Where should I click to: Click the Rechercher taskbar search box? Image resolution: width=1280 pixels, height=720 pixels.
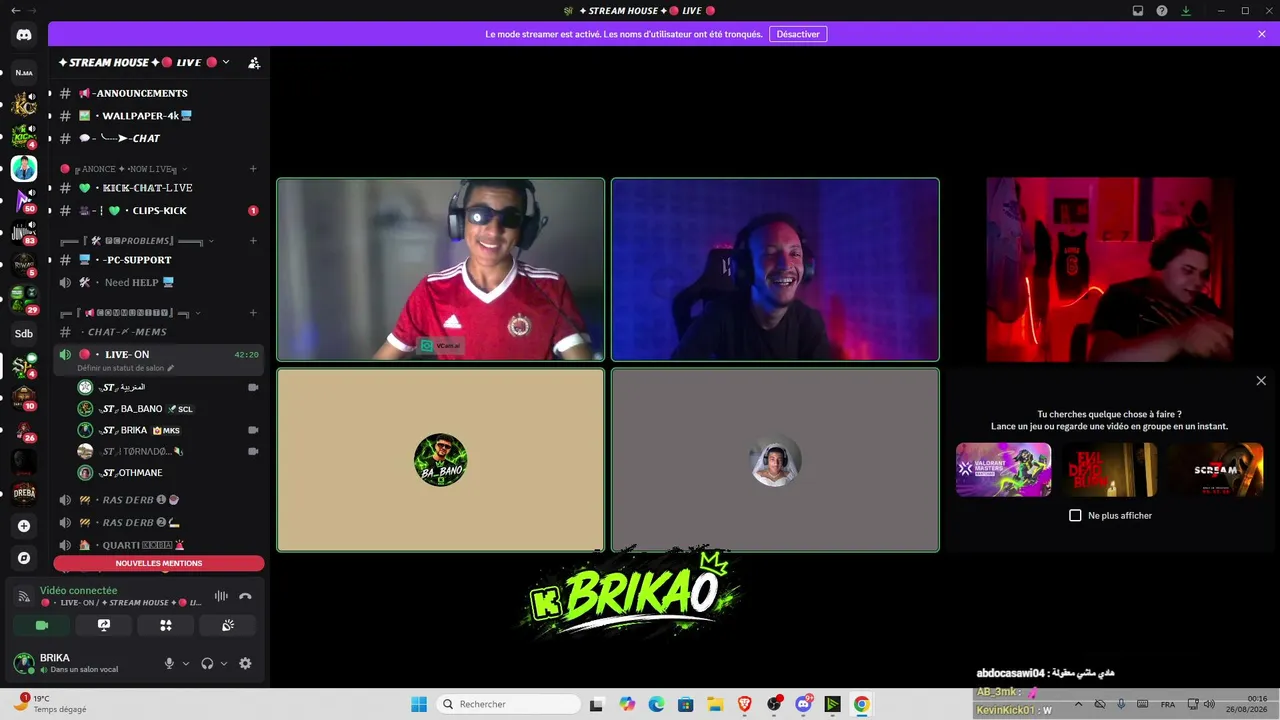(x=509, y=704)
